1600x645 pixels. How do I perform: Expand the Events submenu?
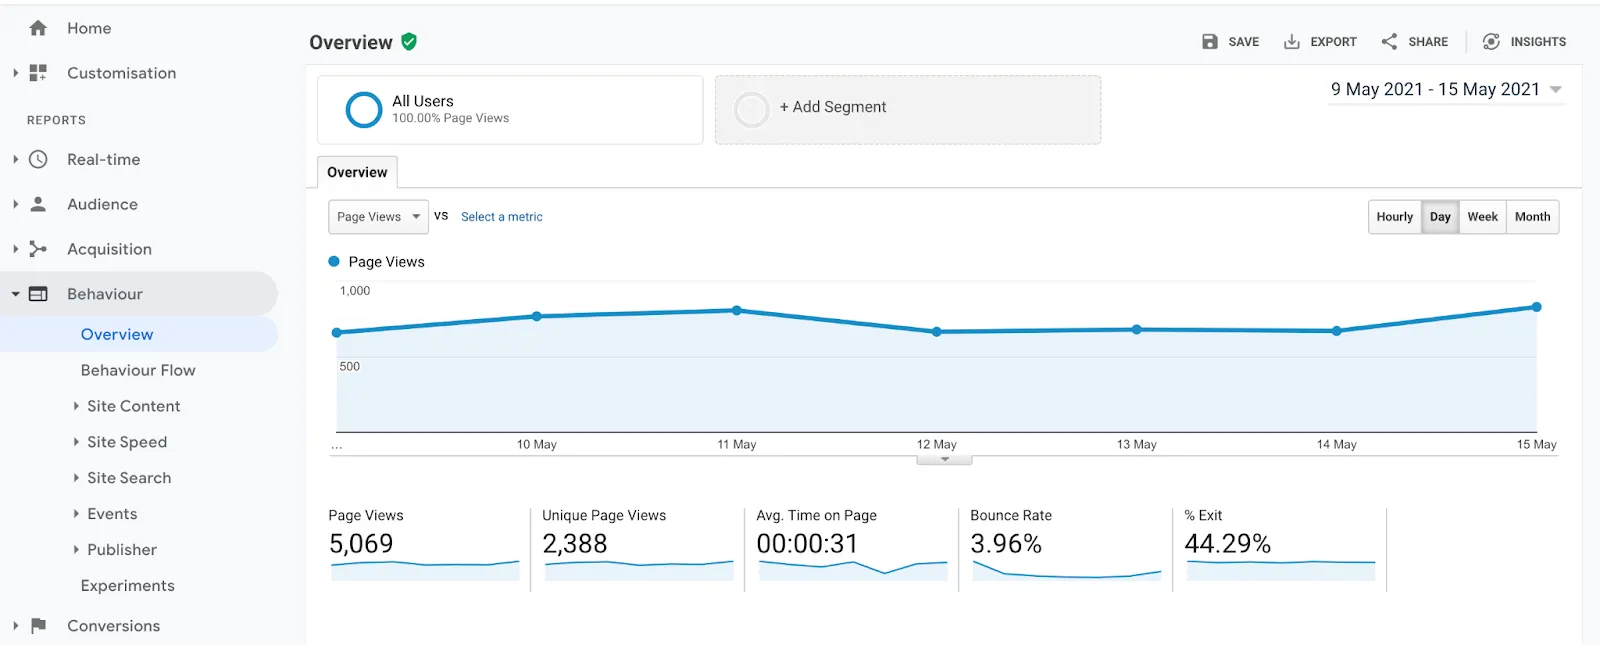point(76,514)
